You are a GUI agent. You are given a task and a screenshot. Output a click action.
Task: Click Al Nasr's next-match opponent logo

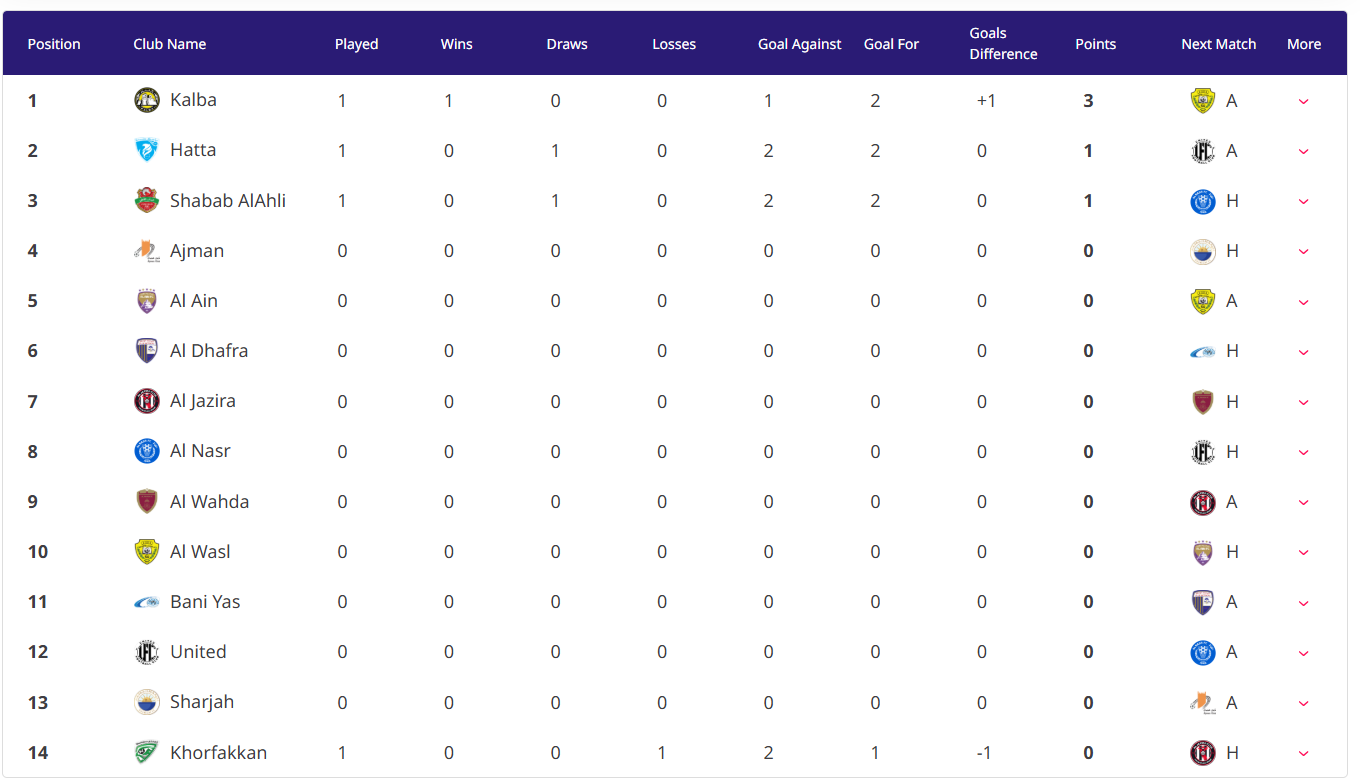coord(1203,452)
